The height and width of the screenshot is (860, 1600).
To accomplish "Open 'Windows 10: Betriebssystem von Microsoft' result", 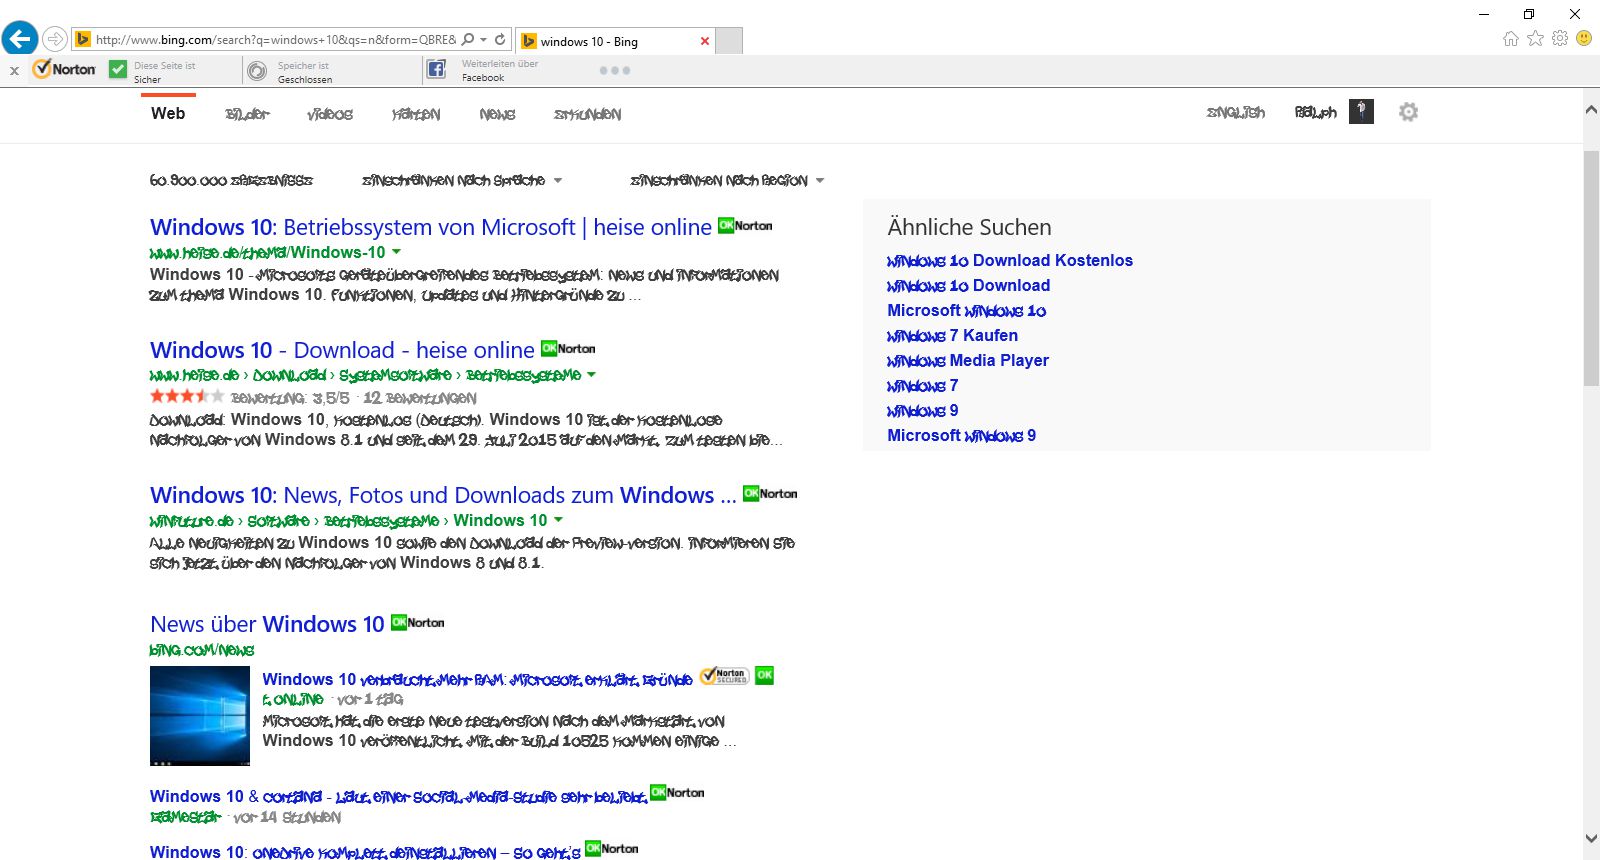I will pyautogui.click(x=431, y=227).
